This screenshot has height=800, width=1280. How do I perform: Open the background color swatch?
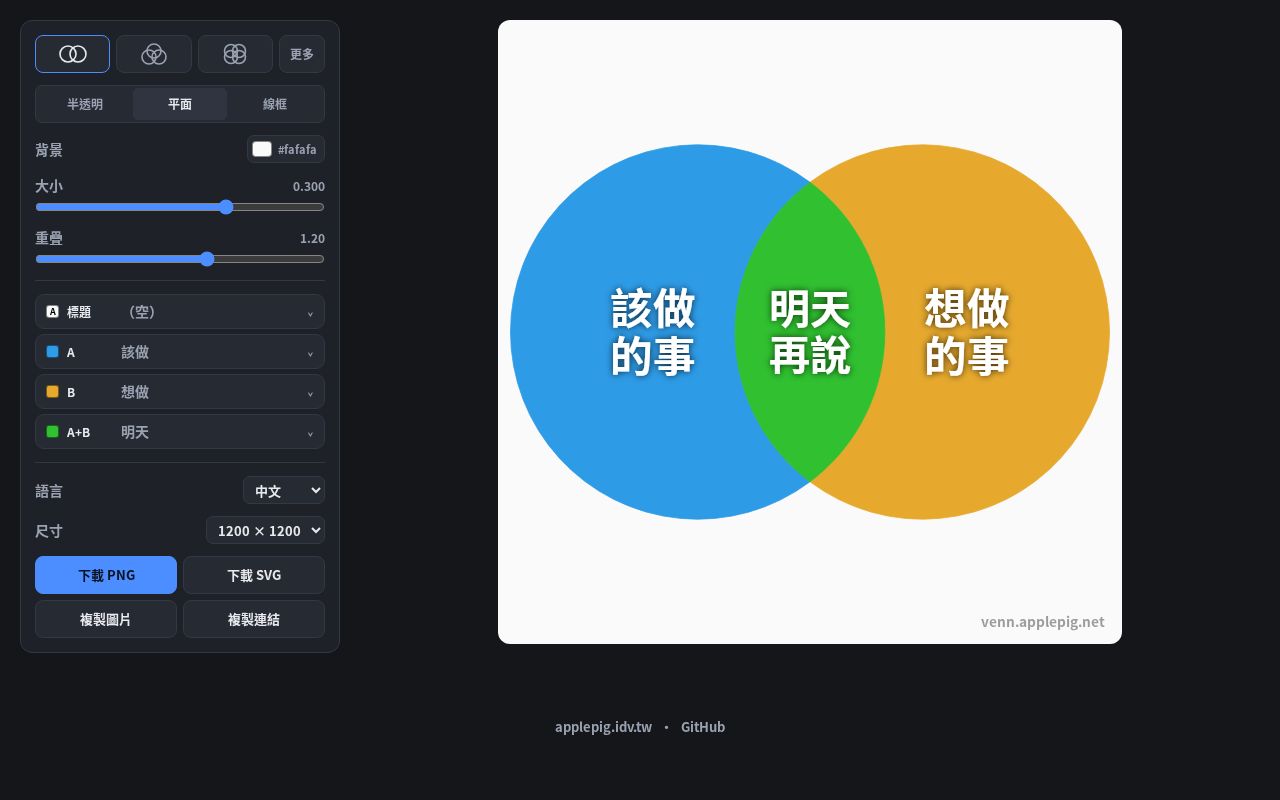262,149
